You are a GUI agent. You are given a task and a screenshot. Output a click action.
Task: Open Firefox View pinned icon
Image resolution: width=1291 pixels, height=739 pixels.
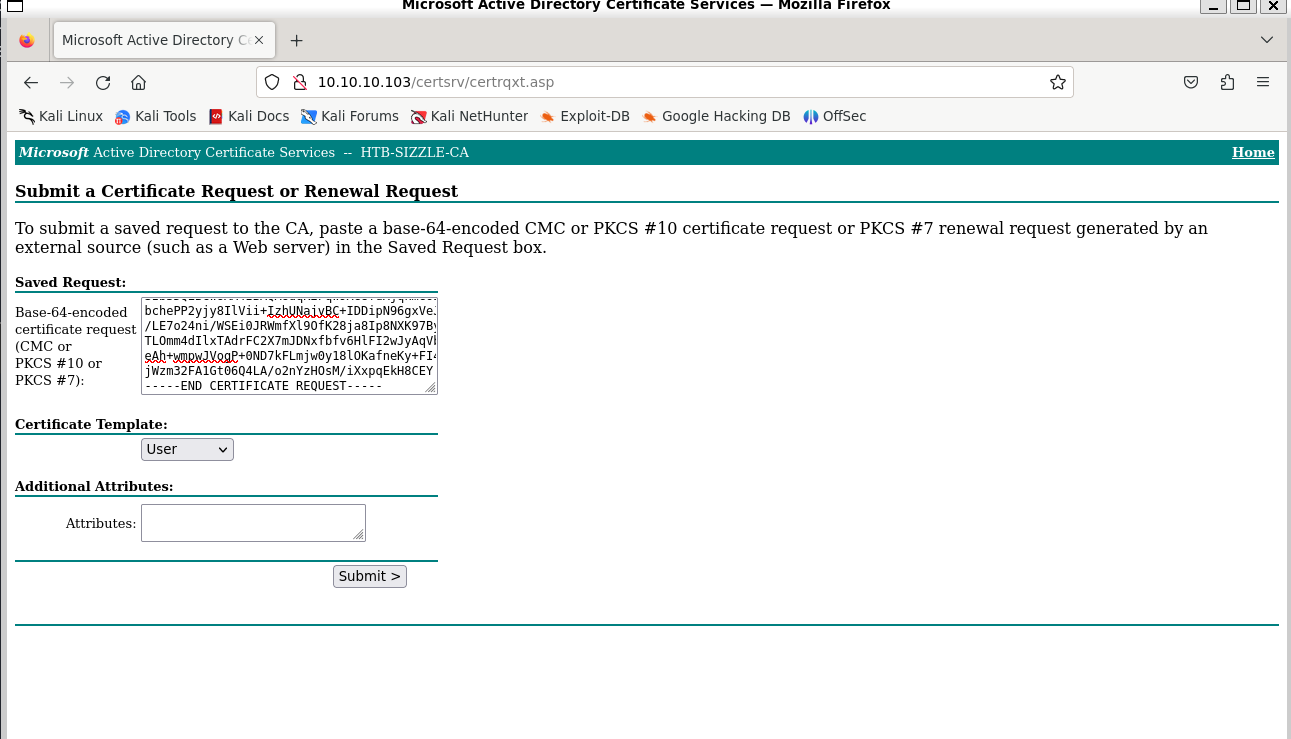click(27, 41)
